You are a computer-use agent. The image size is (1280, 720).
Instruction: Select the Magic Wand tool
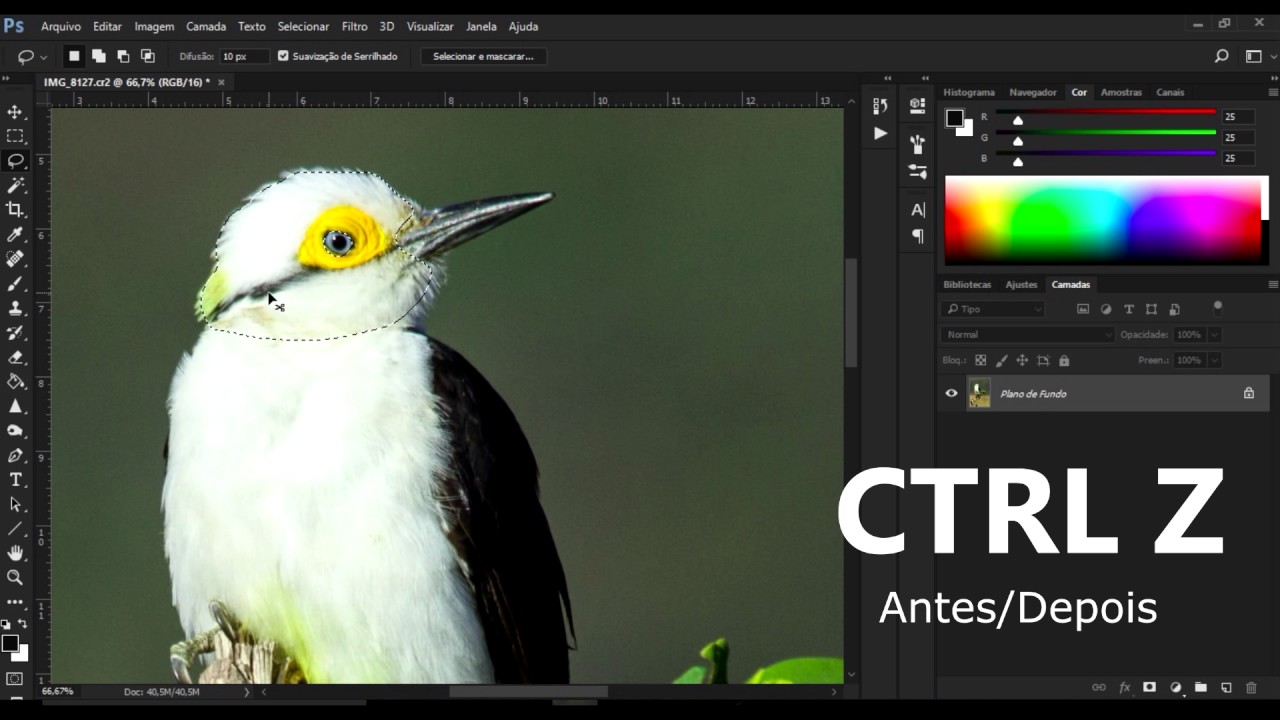coord(15,185)
